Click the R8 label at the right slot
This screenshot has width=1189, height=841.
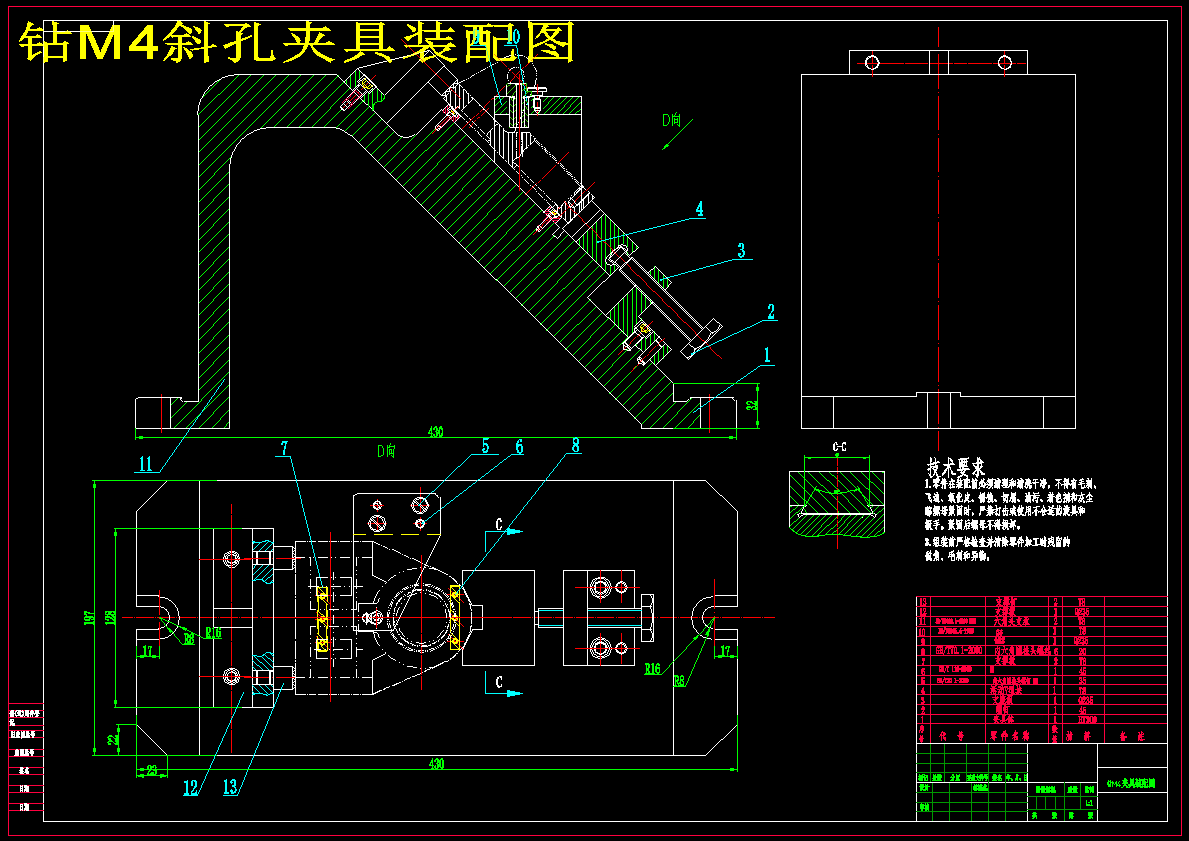[x=680, y=681]
